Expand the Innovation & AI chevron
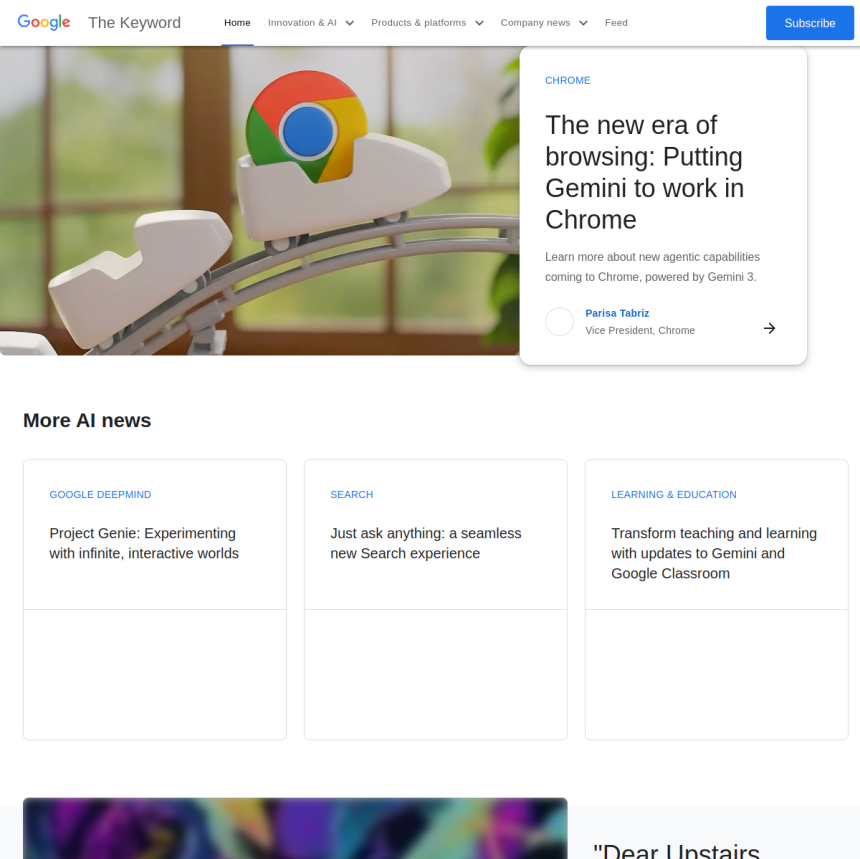The width and height of the screenshot is (860, 859). [x=349, y=23]
